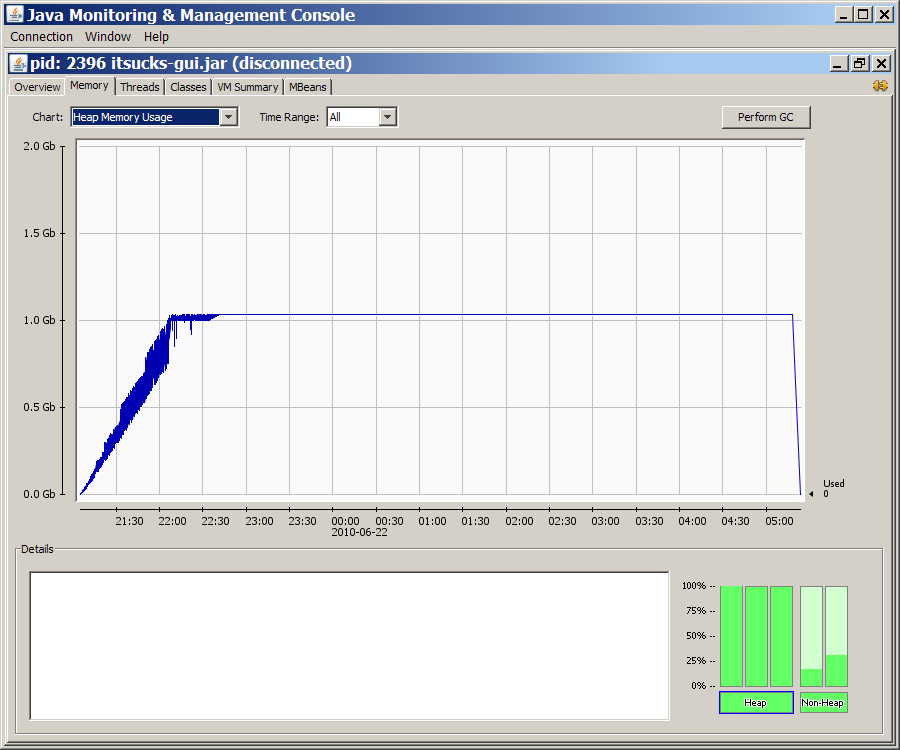
Task: Select the Non-Heap button under memory bars
Action: coord(823,702)
